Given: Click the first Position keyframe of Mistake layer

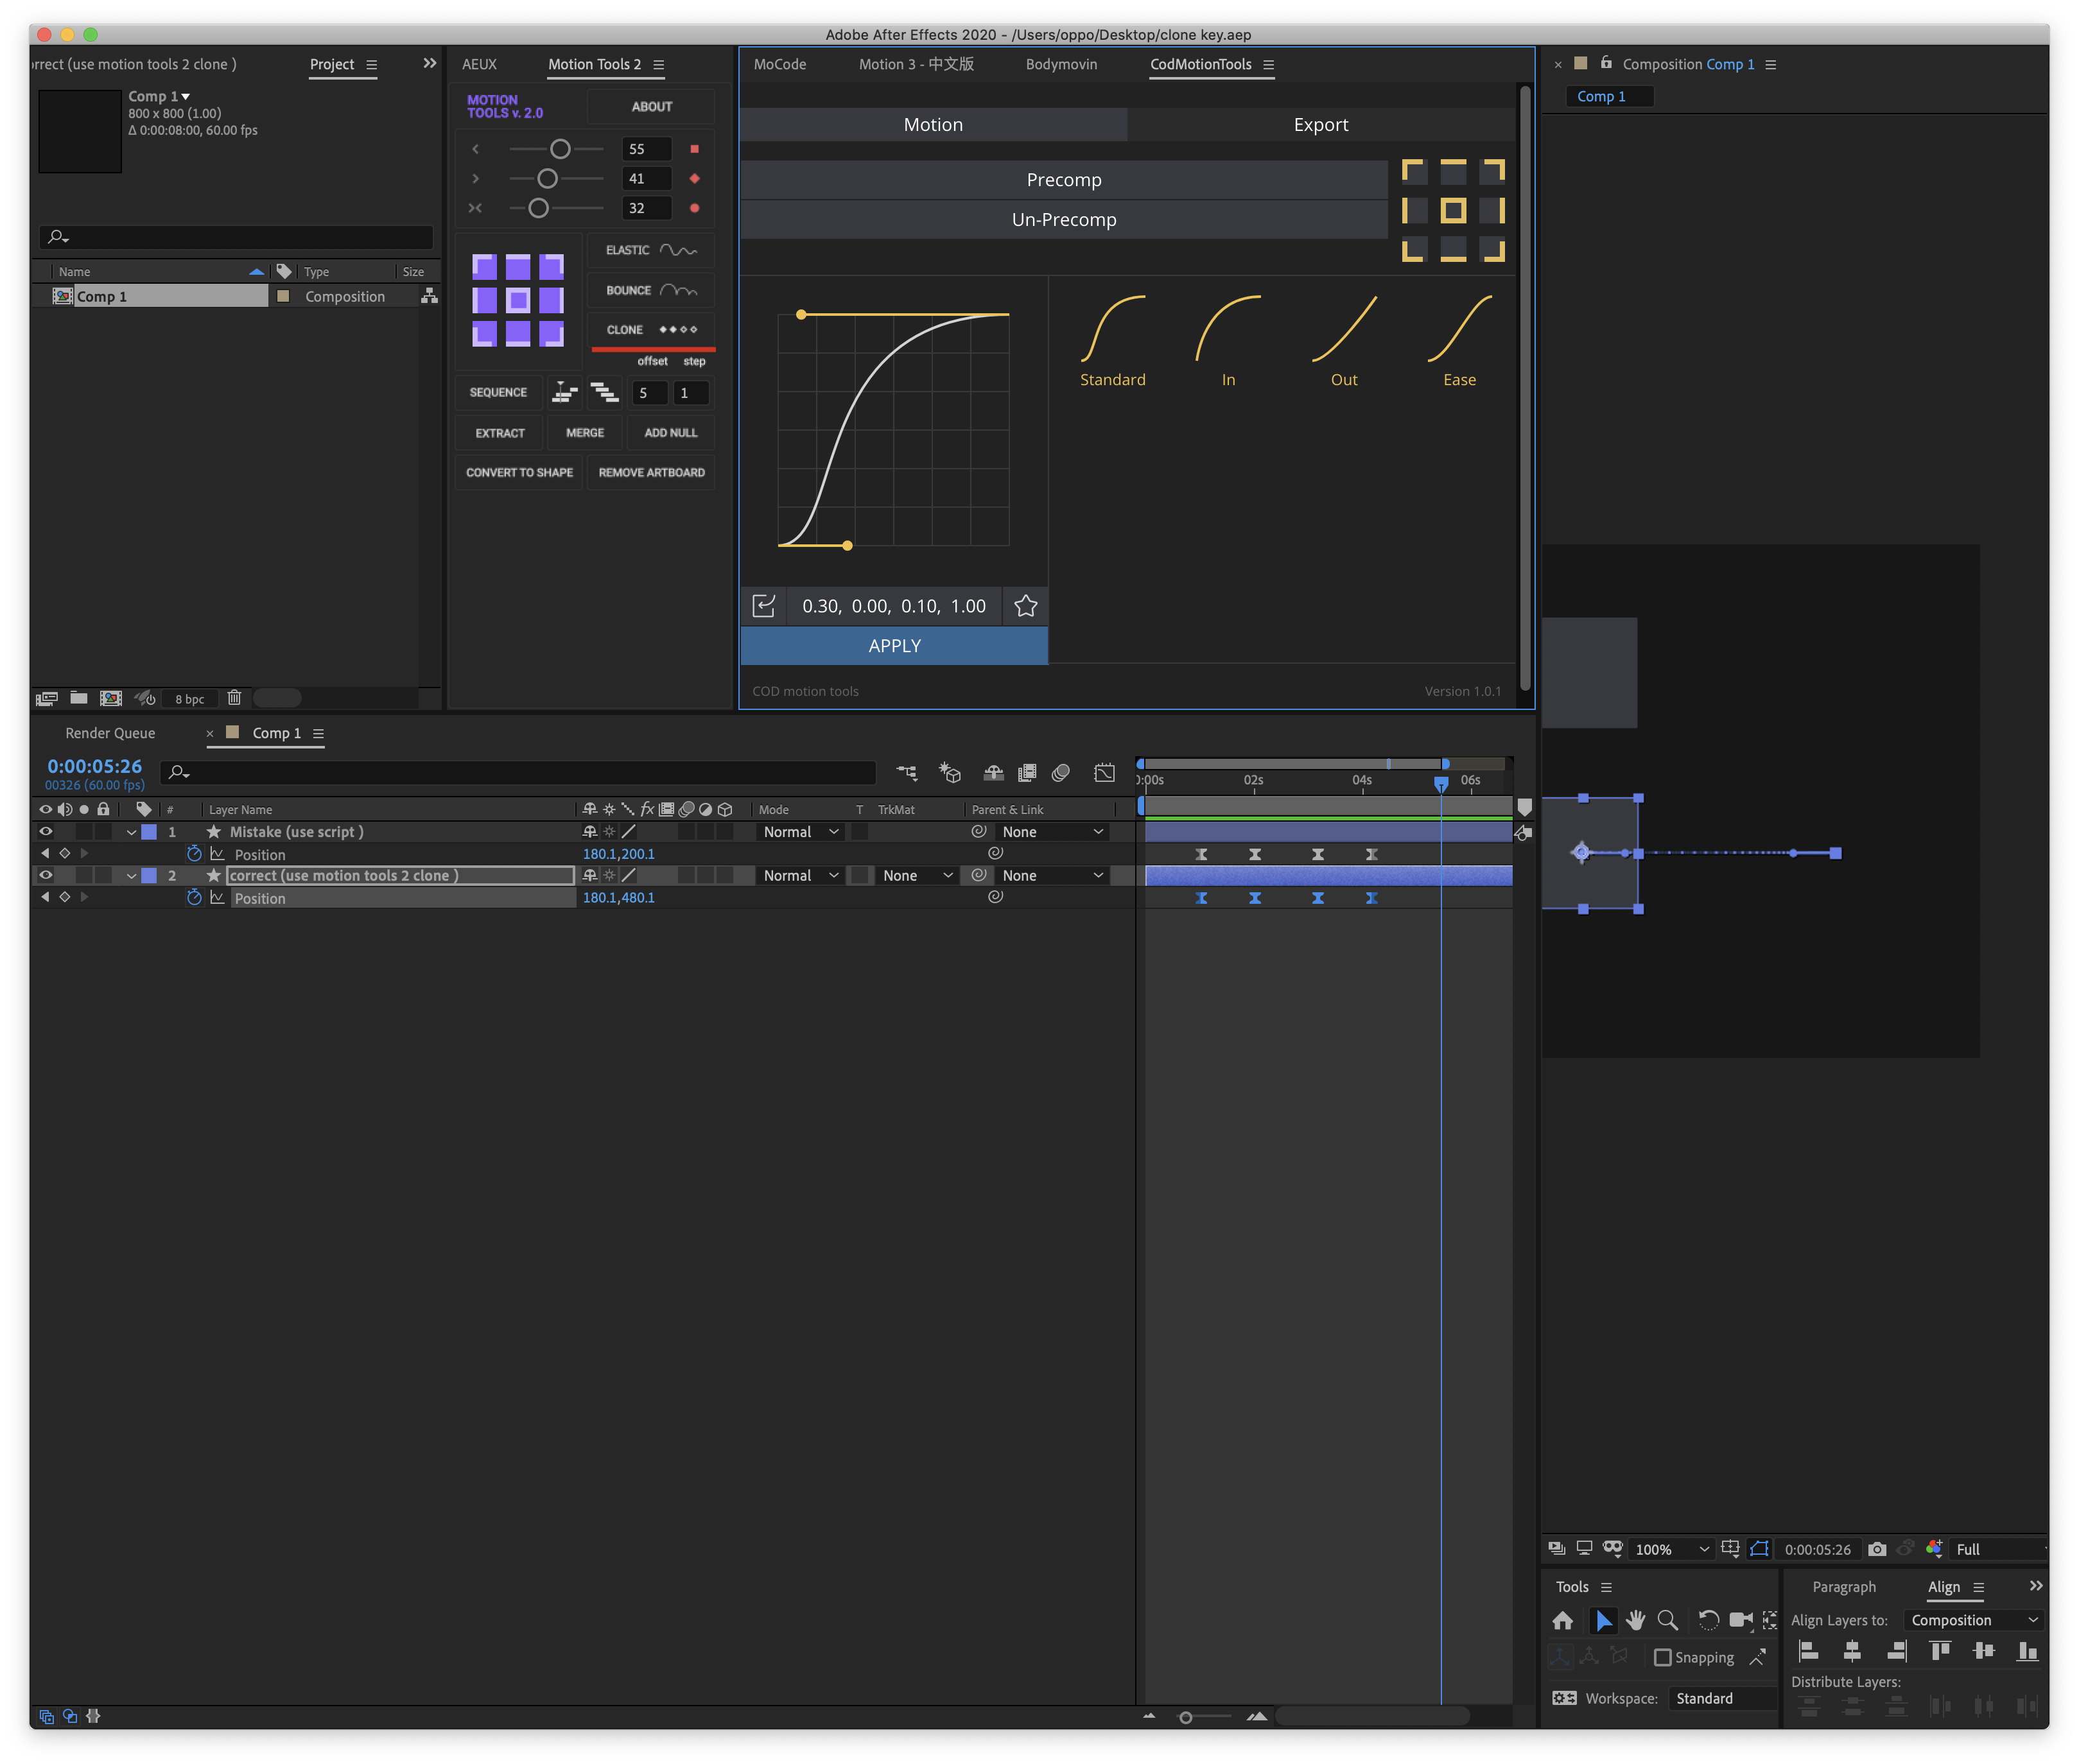Looking at the screenshot, I should pos(1201,854).
